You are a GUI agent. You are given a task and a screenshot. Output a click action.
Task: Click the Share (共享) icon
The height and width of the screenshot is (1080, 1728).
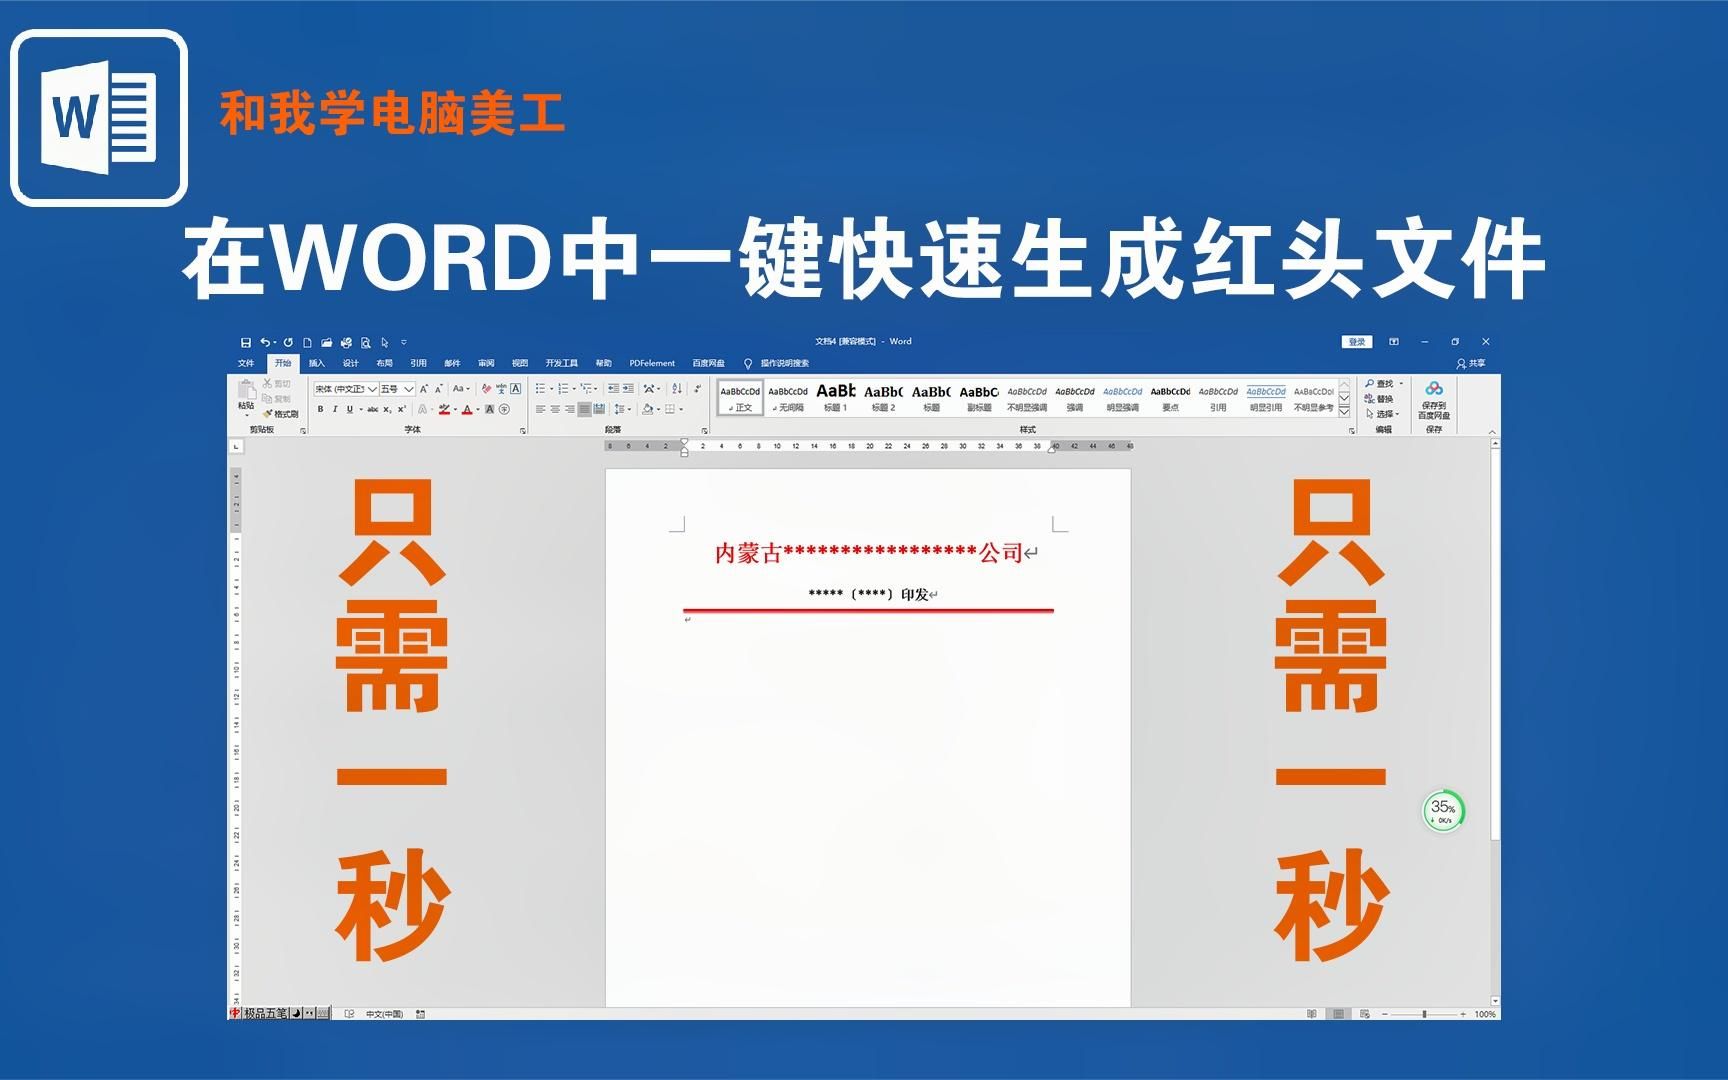(1470, 363)
